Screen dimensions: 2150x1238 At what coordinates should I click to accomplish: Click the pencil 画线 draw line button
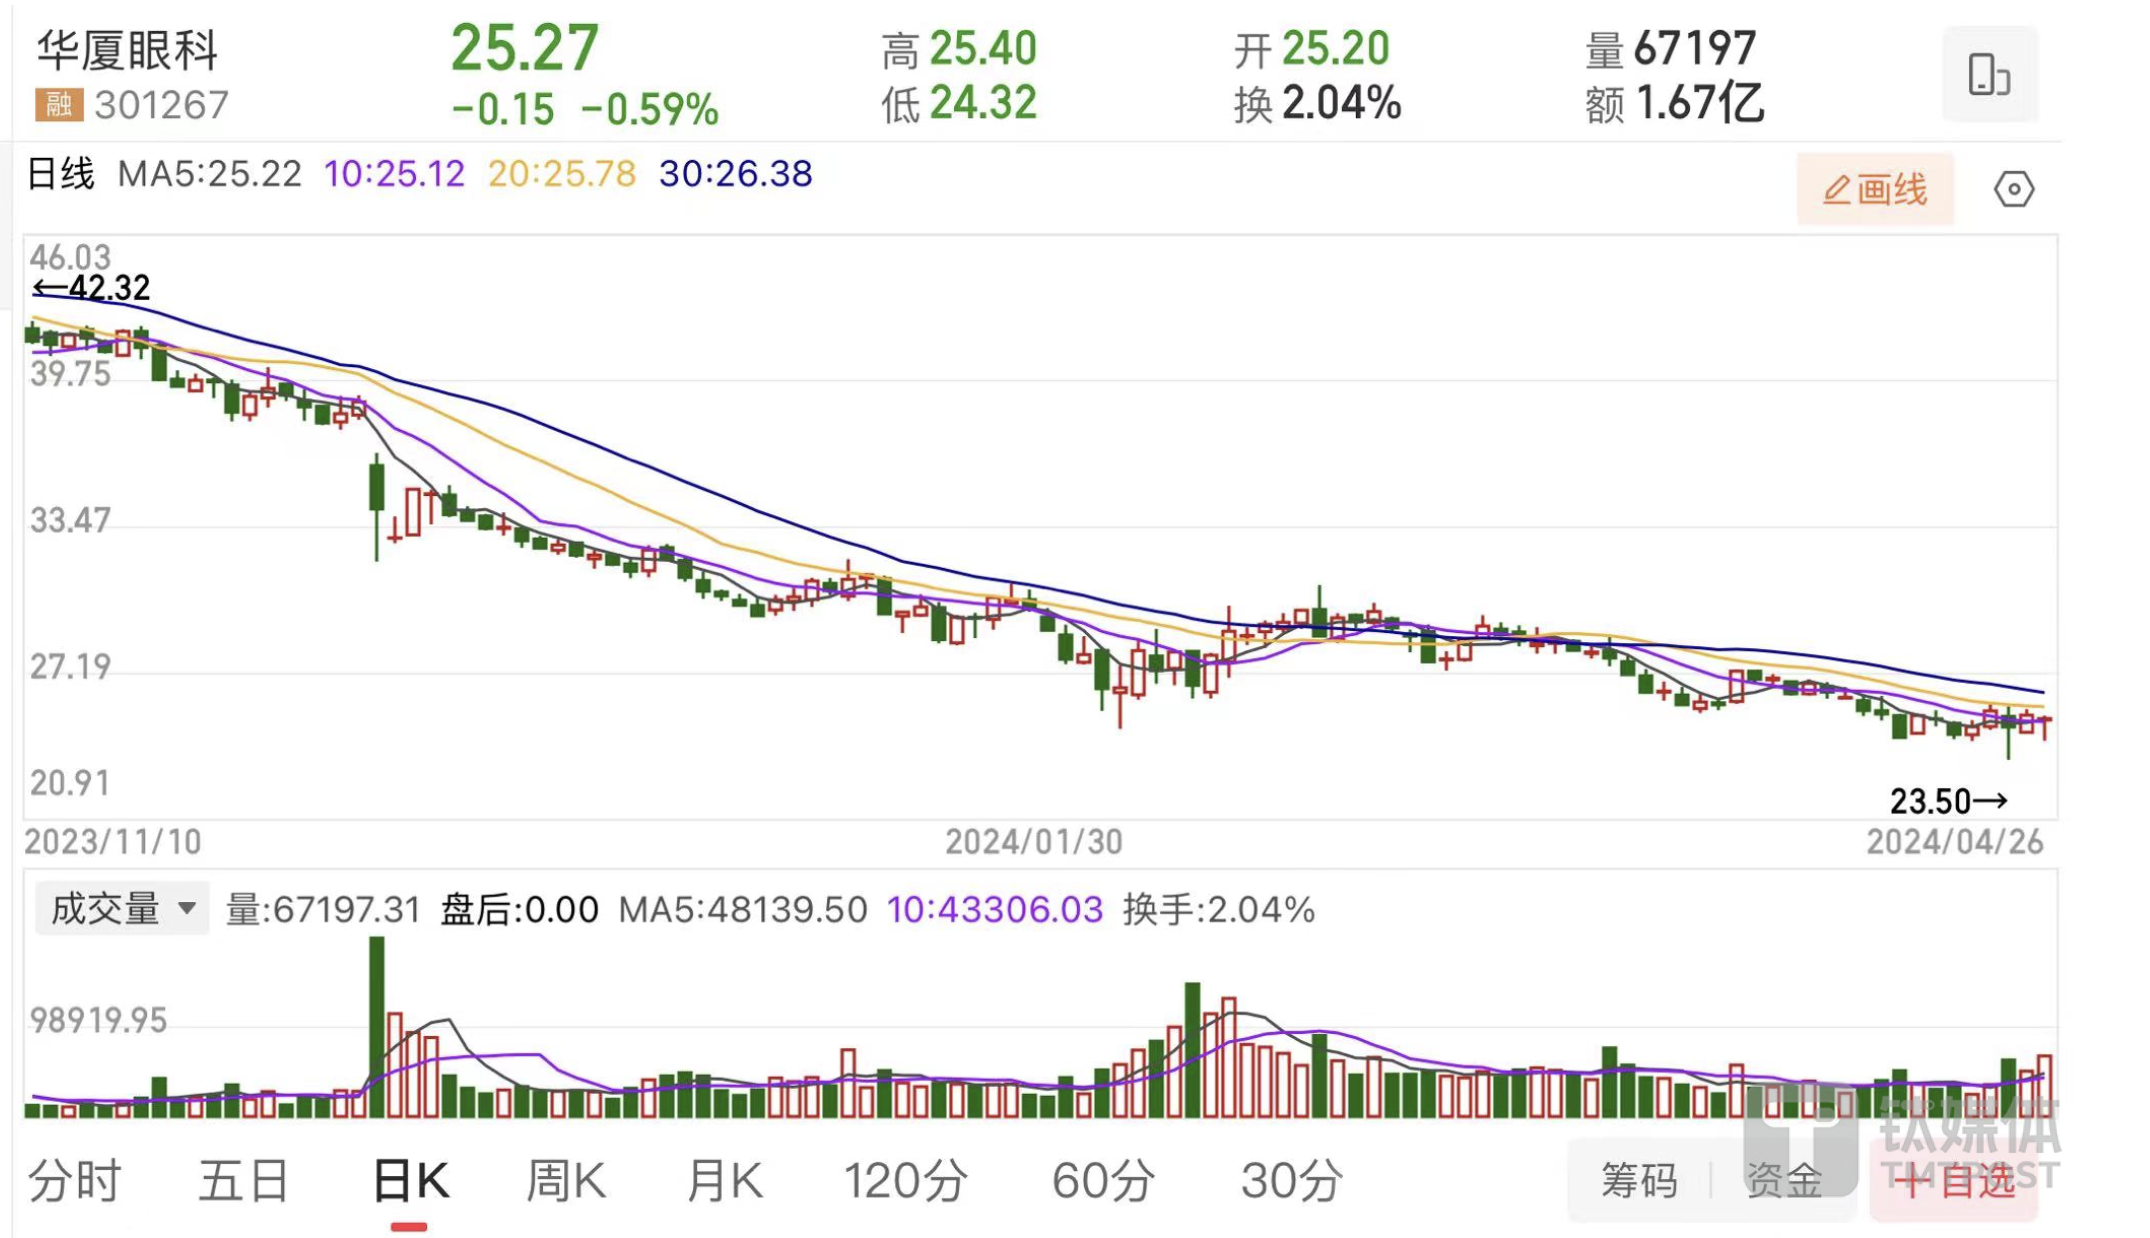point(1874,189)
